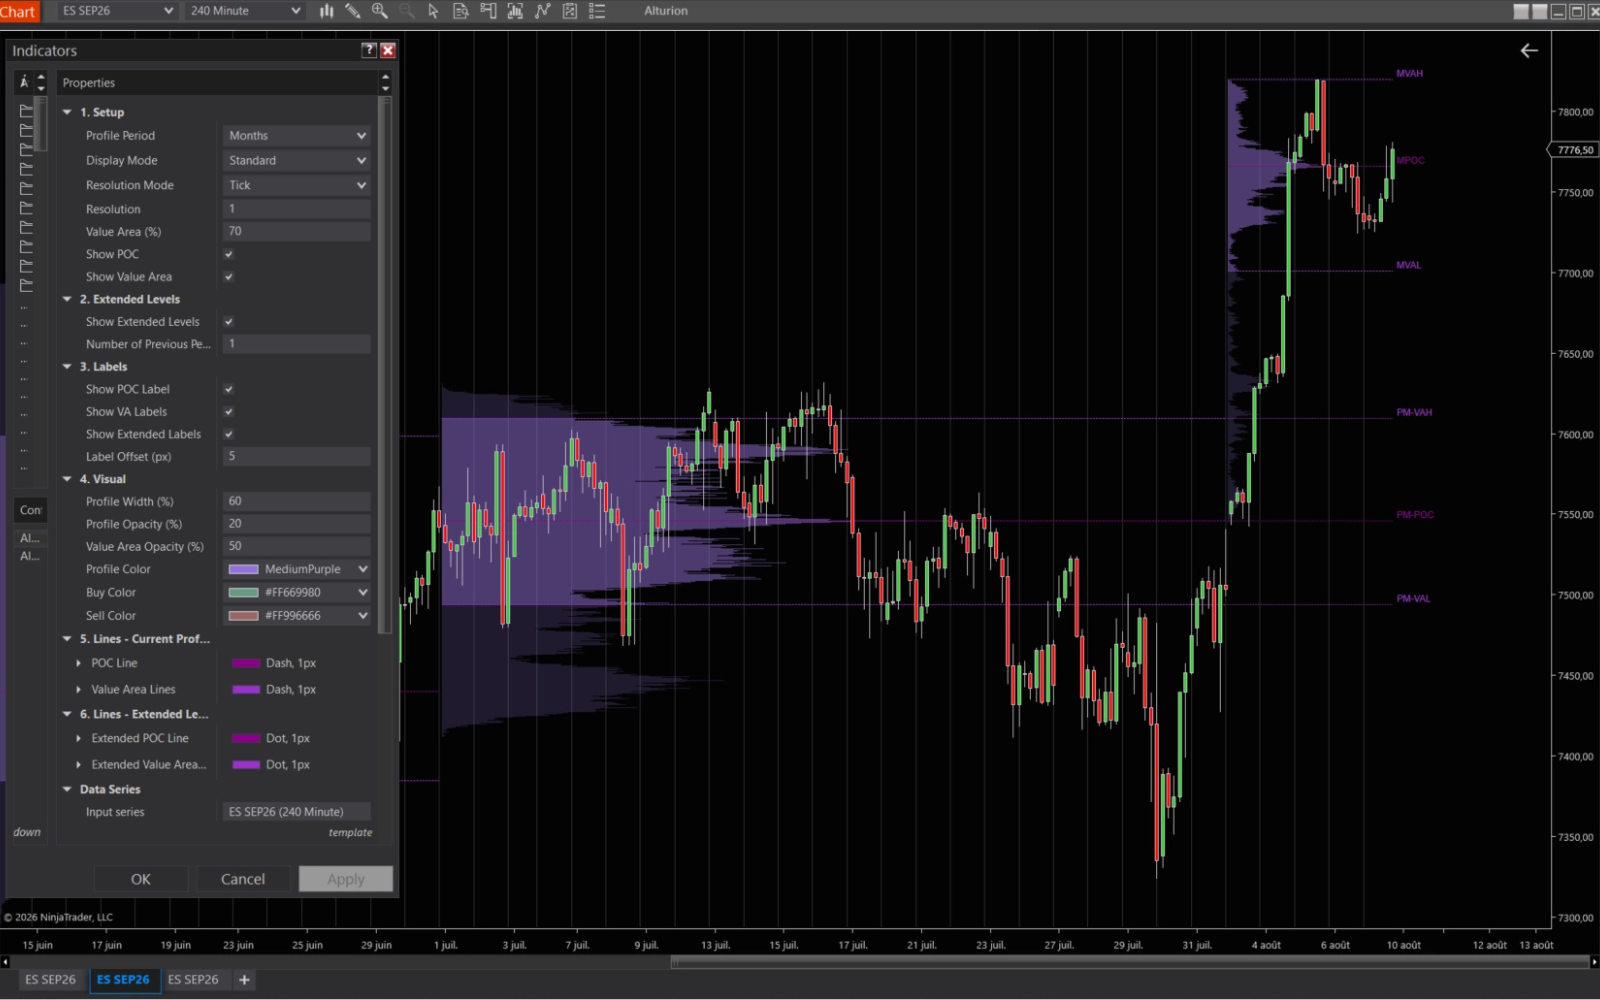Image resolution: width=1600 pixels, height=1000 pixels.
Task: Open the Indicators icon in chart toolbar
Action: 542,11
